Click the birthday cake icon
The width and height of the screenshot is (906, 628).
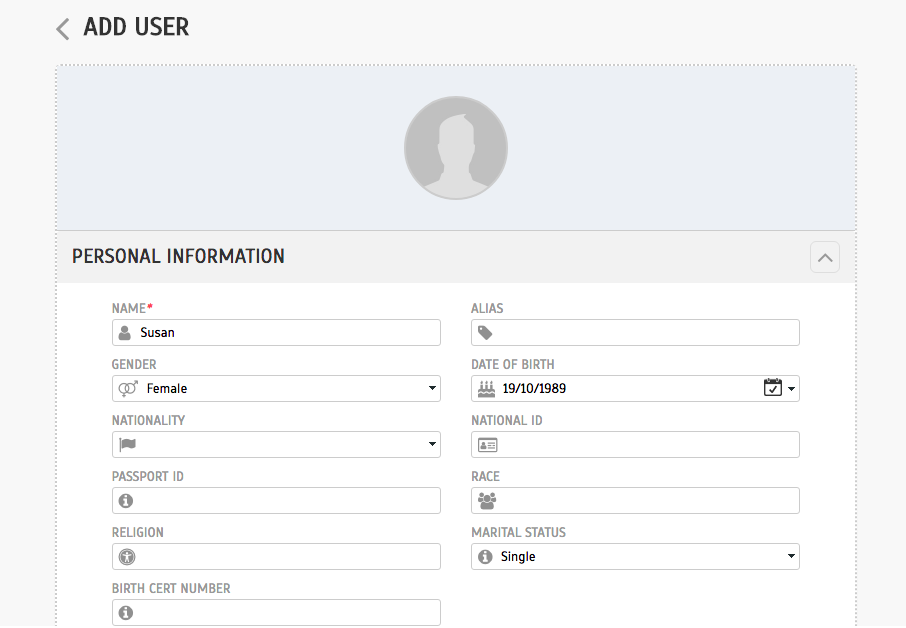pyautogui.click(x=487, y=388)
